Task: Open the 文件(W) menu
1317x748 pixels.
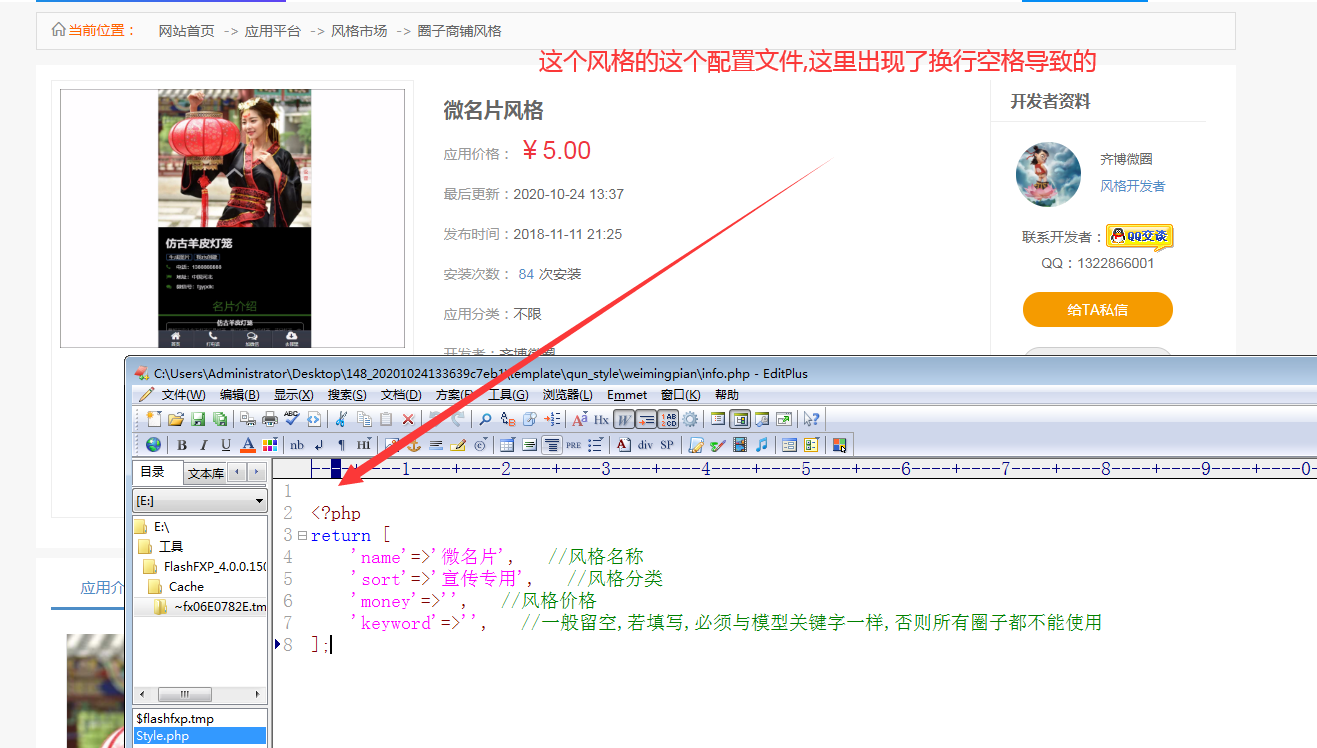Action: coord(174,395)
